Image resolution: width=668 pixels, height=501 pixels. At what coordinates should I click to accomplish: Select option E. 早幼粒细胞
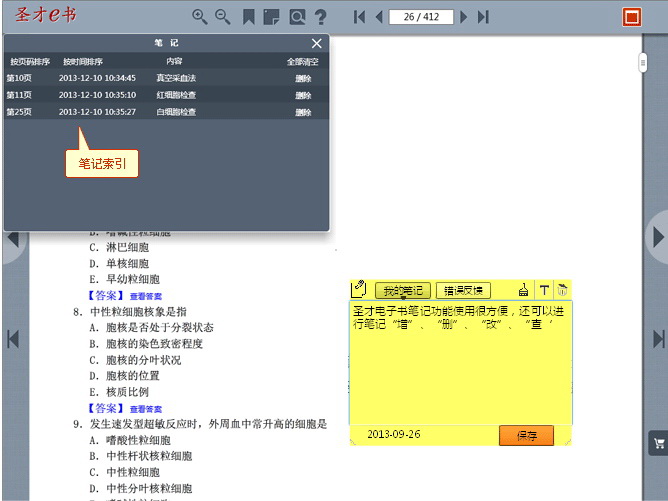click(x=124, y=279)
